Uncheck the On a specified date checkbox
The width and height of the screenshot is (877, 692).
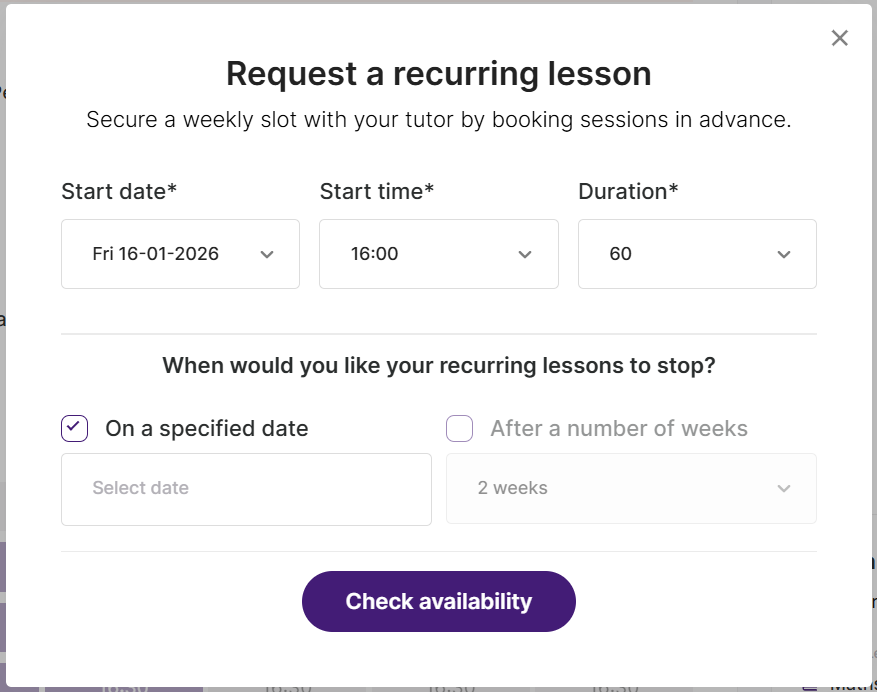[75, 429]
